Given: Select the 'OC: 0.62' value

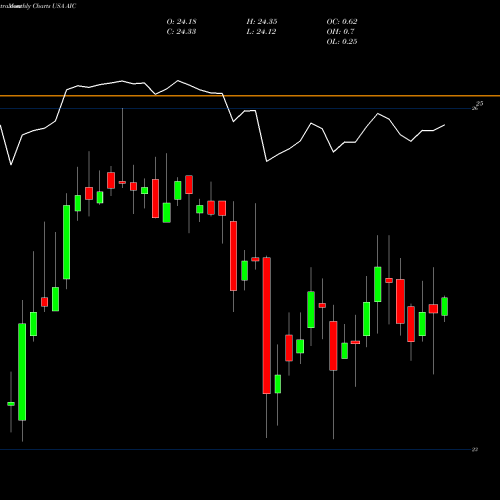Looking at the screenshot, I should (x=342, y=22).
